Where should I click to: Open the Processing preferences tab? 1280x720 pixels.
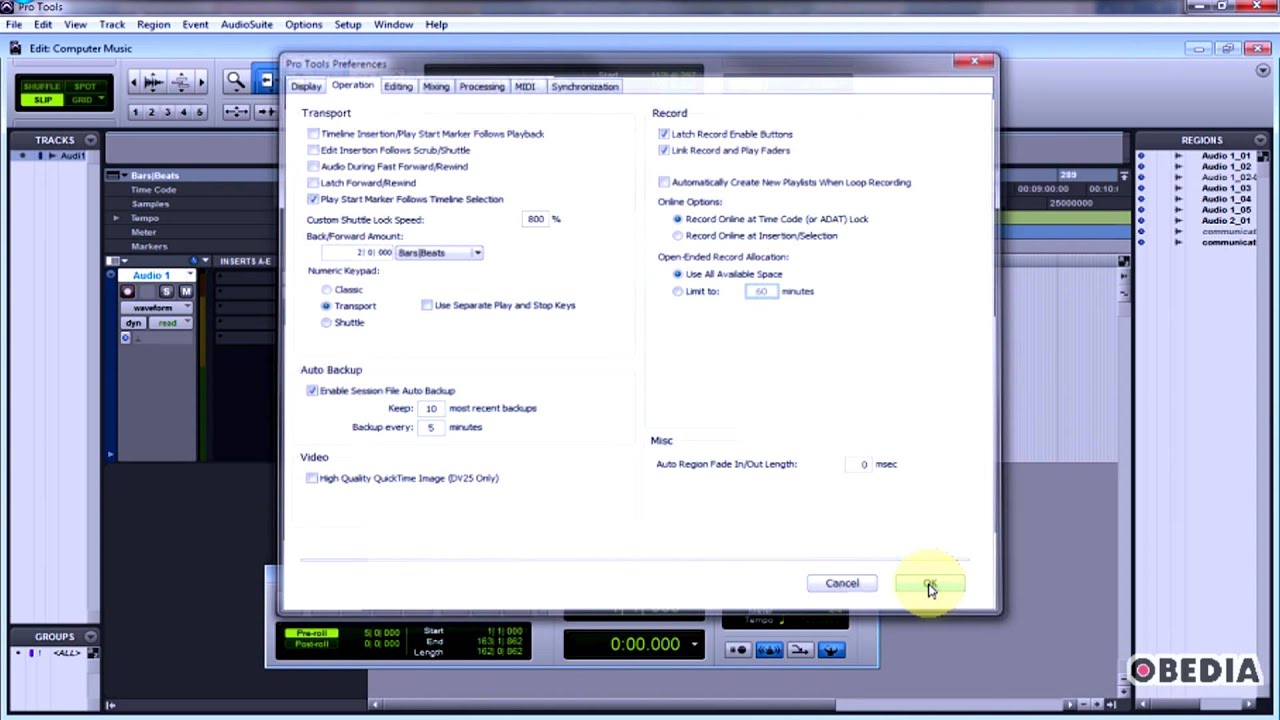482,87
